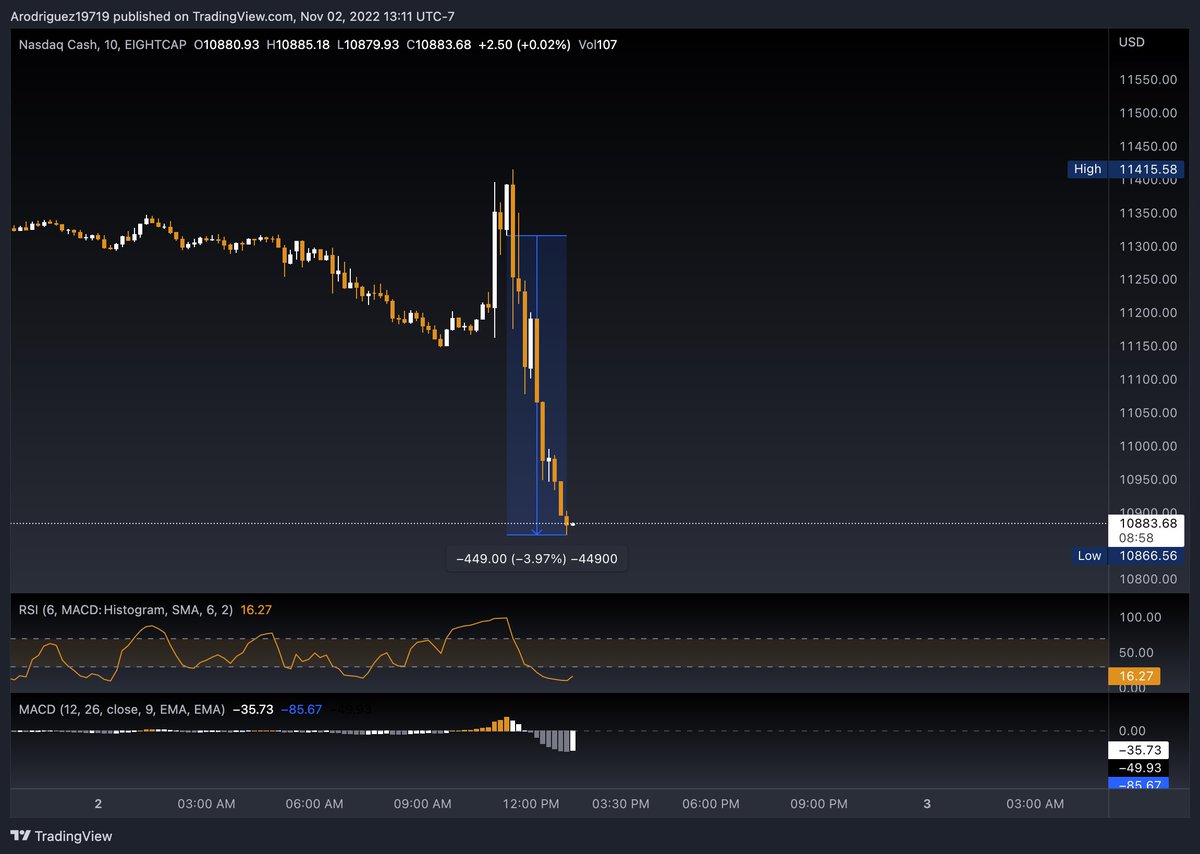Click the blue price range measurement arrow
The height and width of the screenshot is (854, 1200).
pyautogui.click(x=538, y=385)
